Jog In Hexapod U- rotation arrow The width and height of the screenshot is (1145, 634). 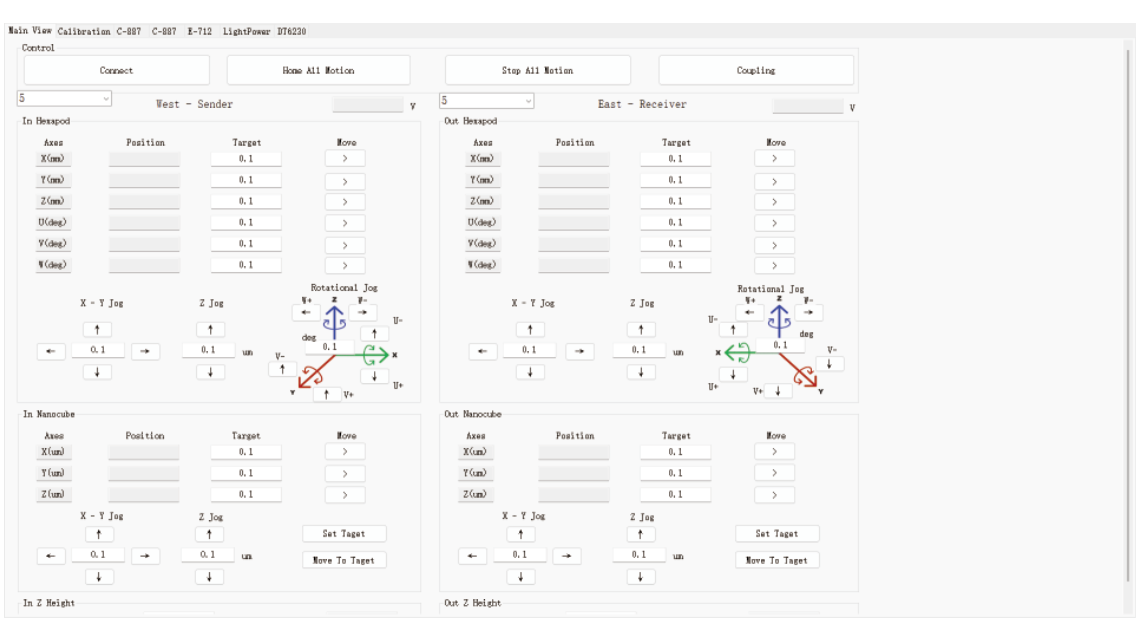tap(374, 334)
